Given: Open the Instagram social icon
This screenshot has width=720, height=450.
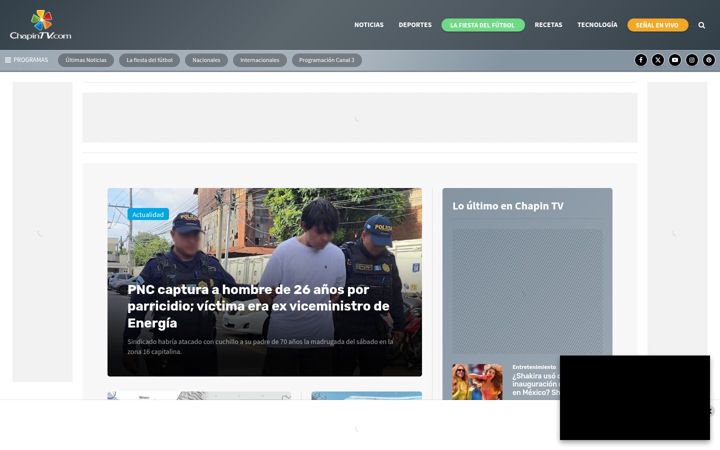Looking at the screenshot, I should tap(692, 60).
